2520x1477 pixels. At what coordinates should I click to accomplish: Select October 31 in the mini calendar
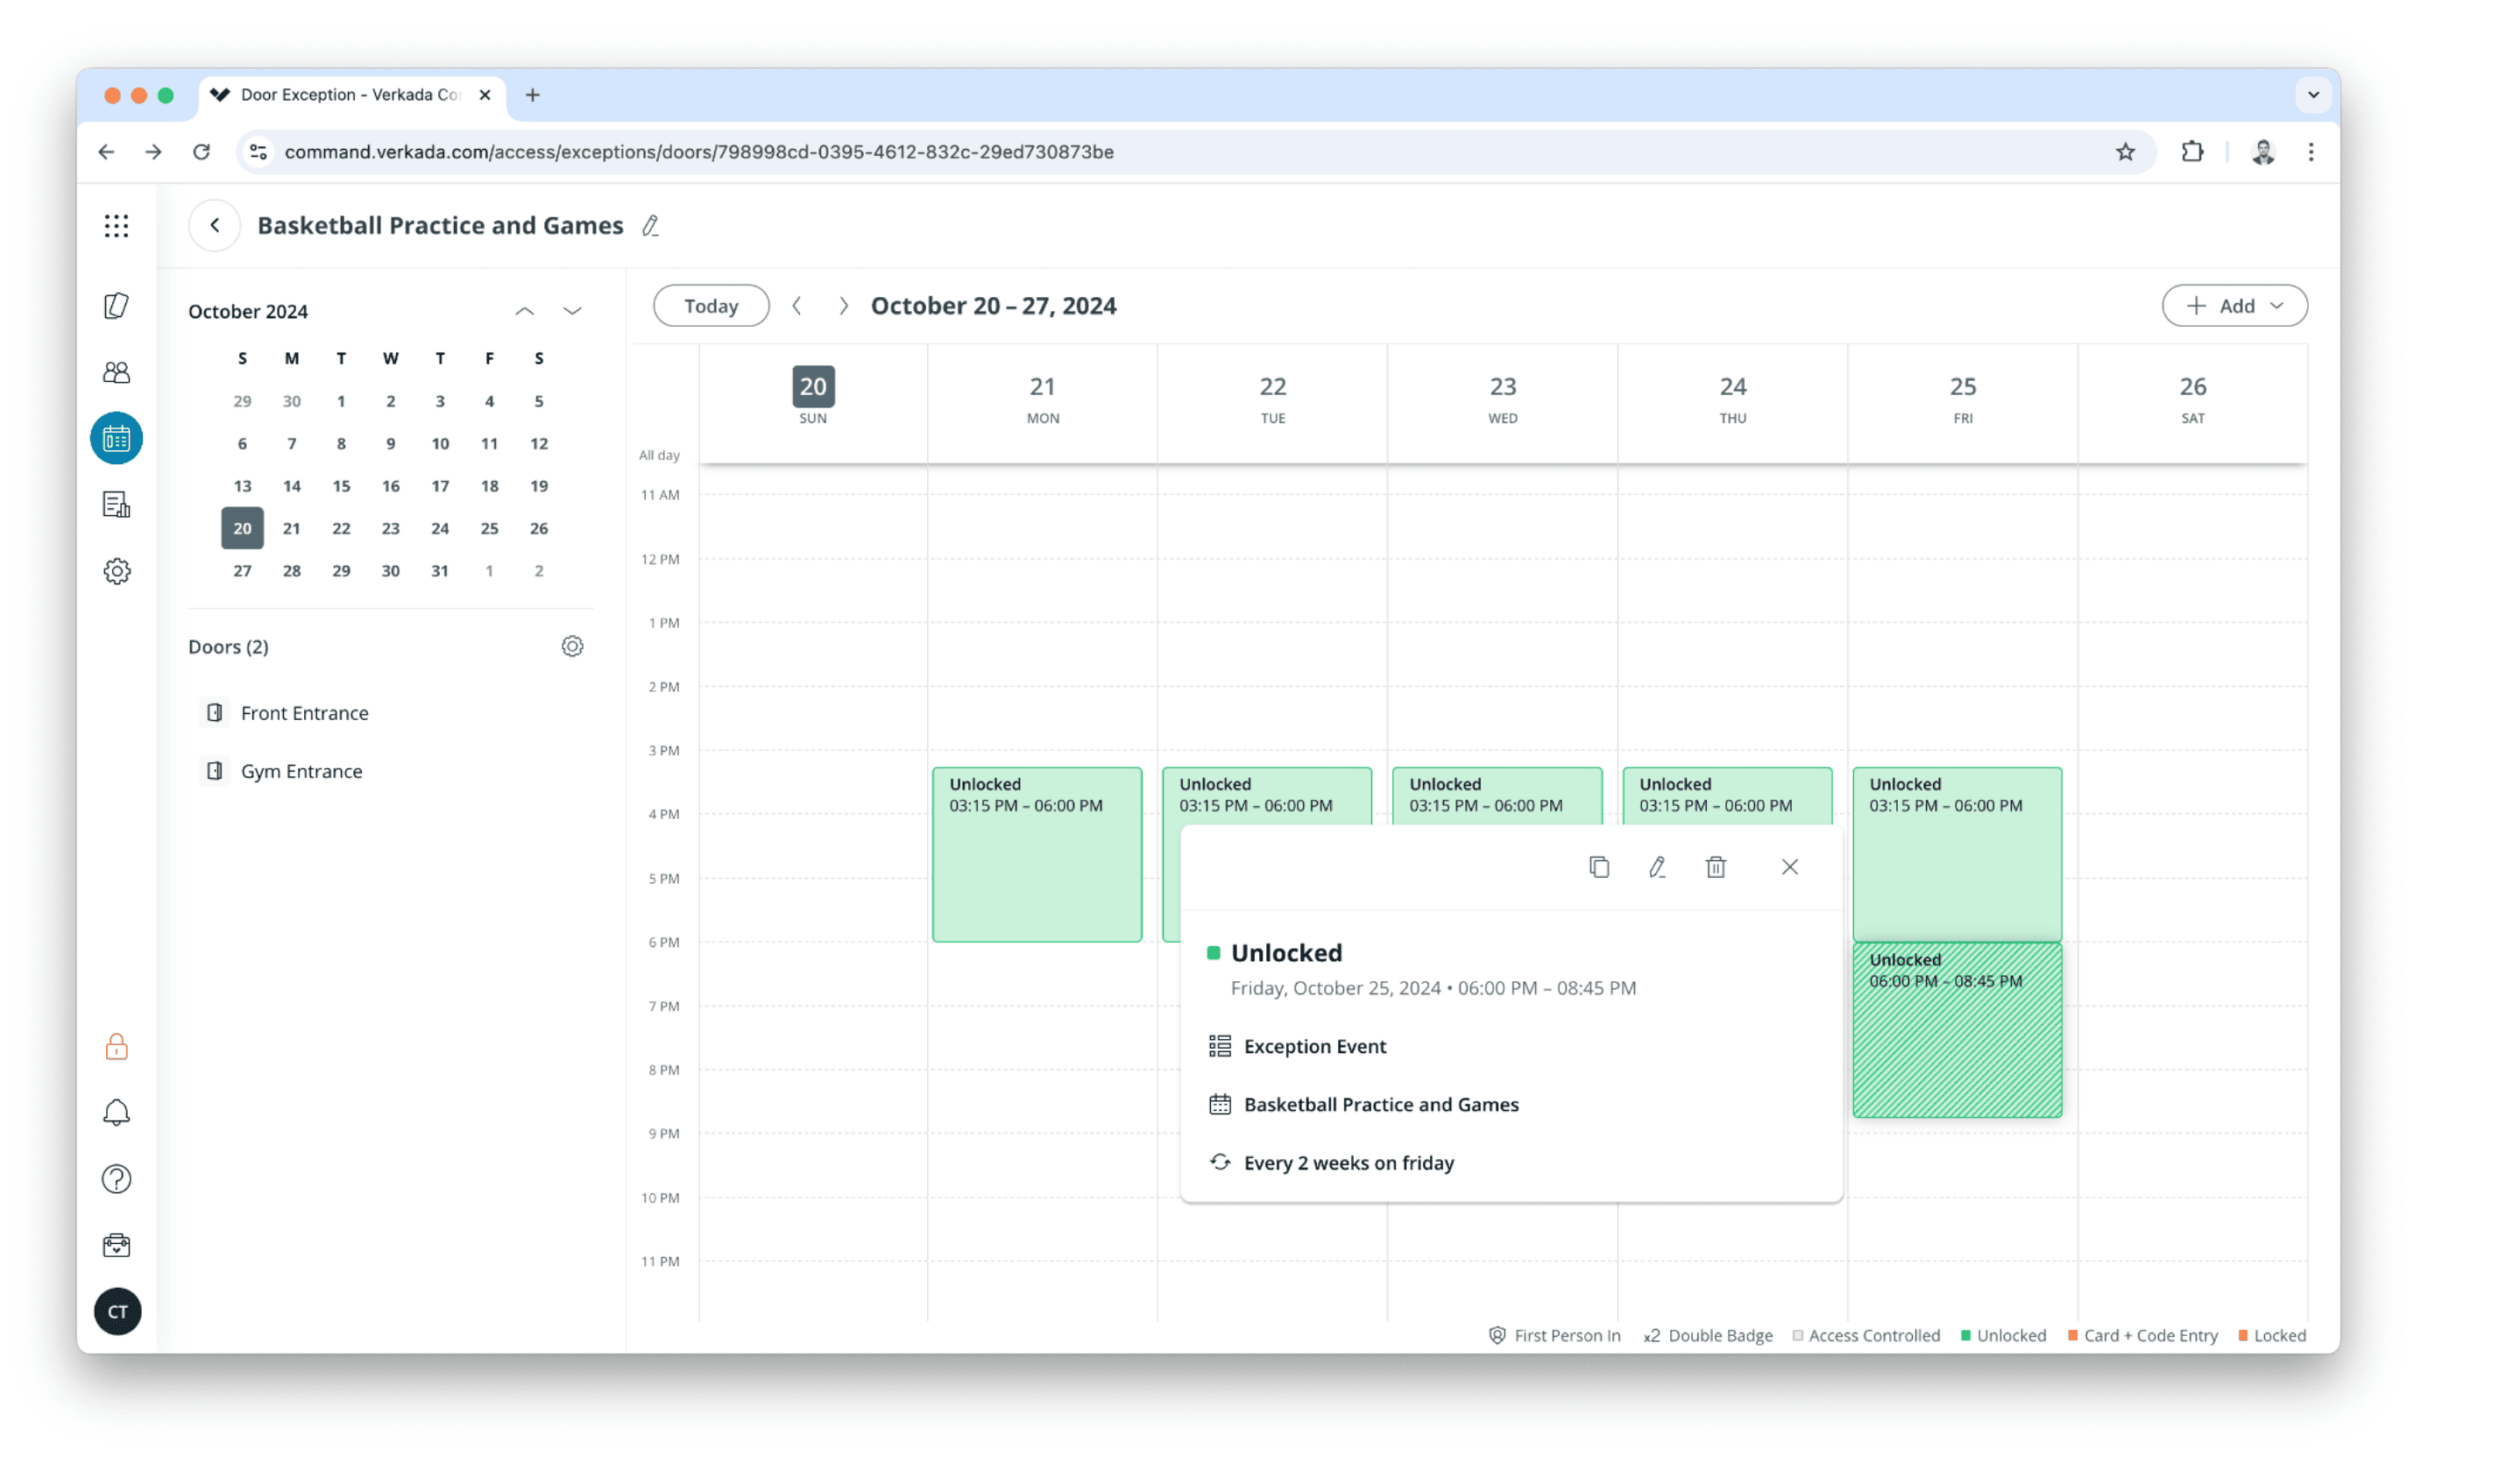click(440, 570)
